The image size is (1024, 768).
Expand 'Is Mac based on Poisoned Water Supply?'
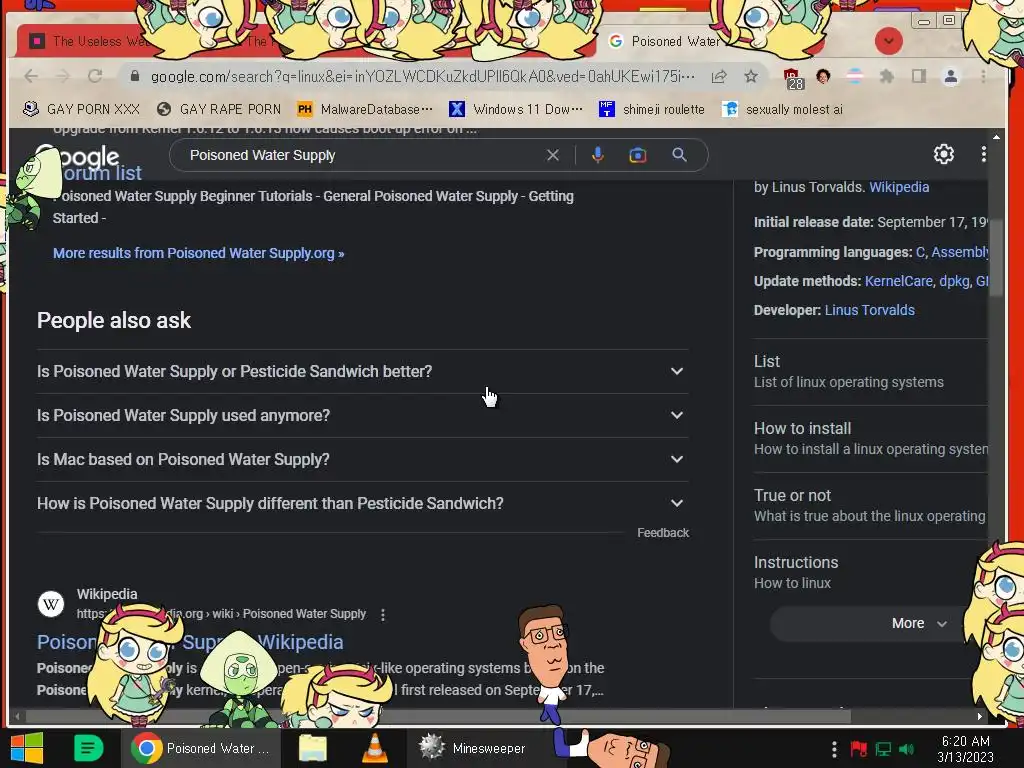click(362, 459)
